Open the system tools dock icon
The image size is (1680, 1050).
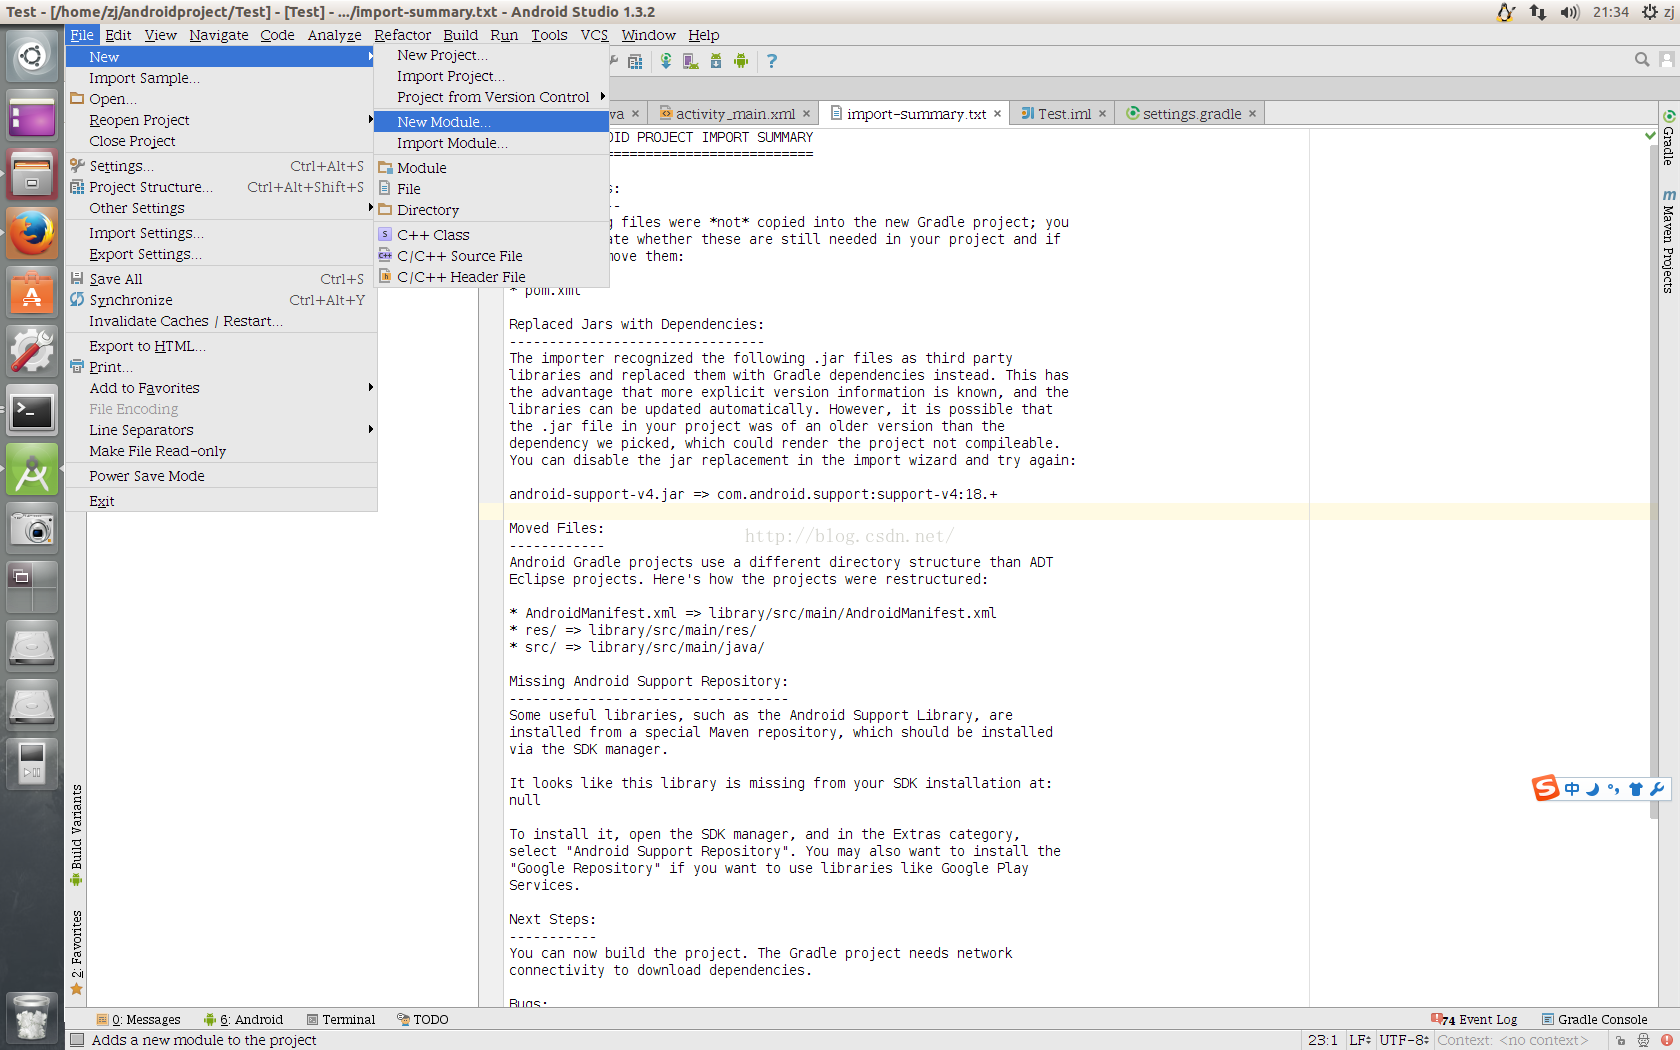[32, 352]
